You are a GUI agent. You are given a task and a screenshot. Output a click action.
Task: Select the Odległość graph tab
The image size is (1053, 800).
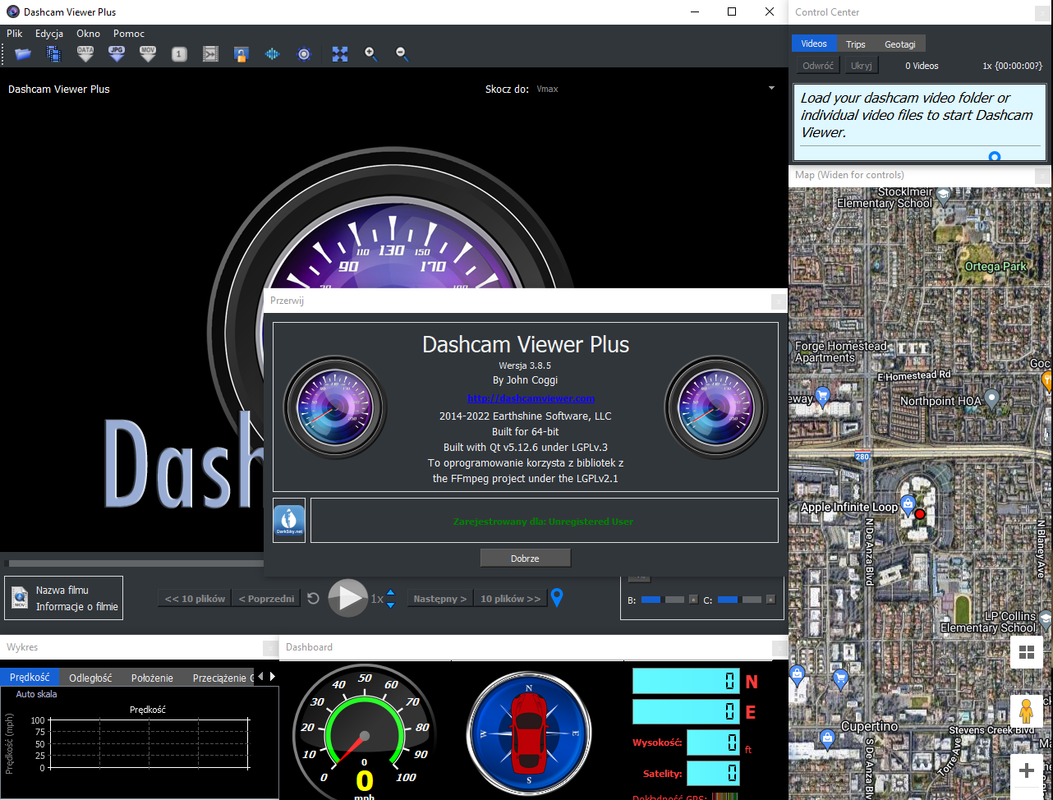pos(90,678)
